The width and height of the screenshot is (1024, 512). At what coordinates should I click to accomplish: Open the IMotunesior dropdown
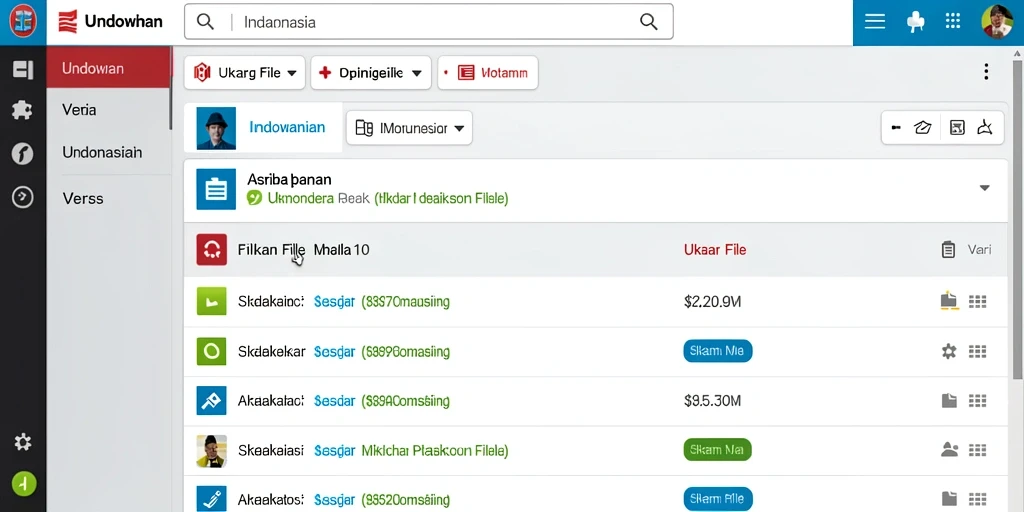(x=409, y=128)
